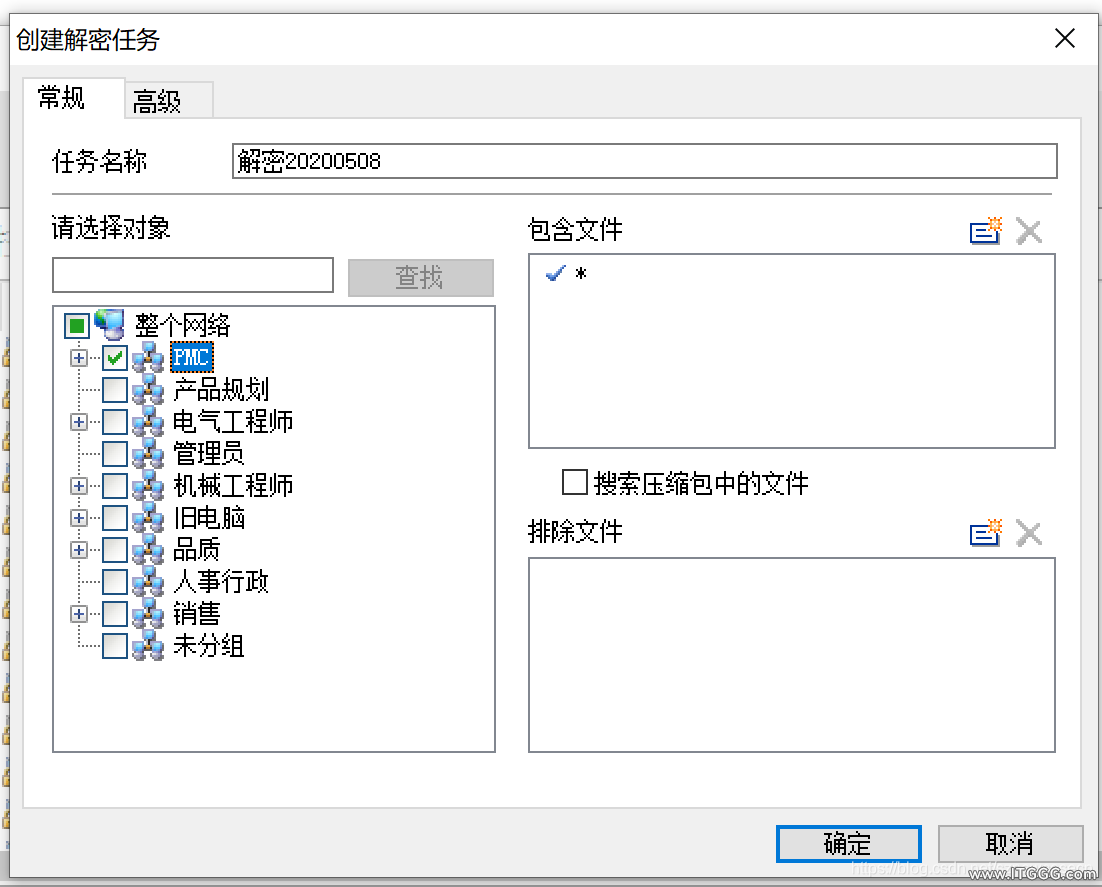1102x887 pixels.
Task: Click the group icon beside 未分组
Action: click(148, 646)
